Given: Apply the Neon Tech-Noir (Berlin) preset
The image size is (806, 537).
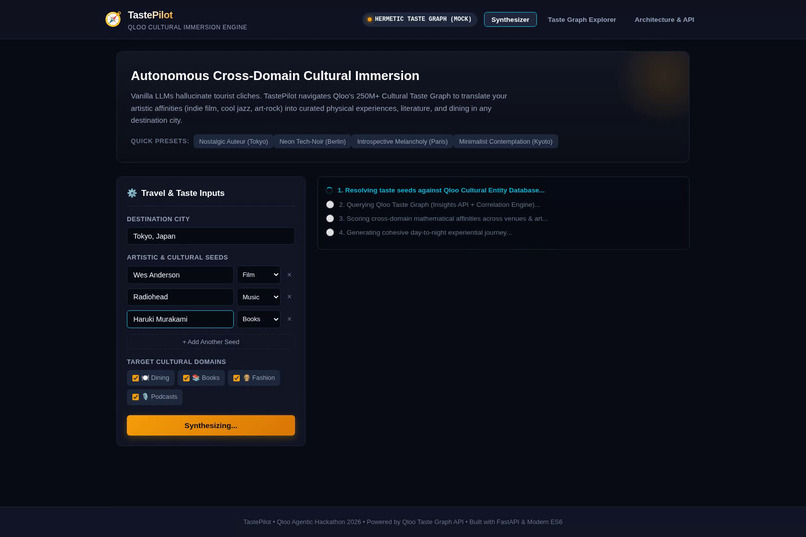Looking at the screenshot, I should click(313, 141).
